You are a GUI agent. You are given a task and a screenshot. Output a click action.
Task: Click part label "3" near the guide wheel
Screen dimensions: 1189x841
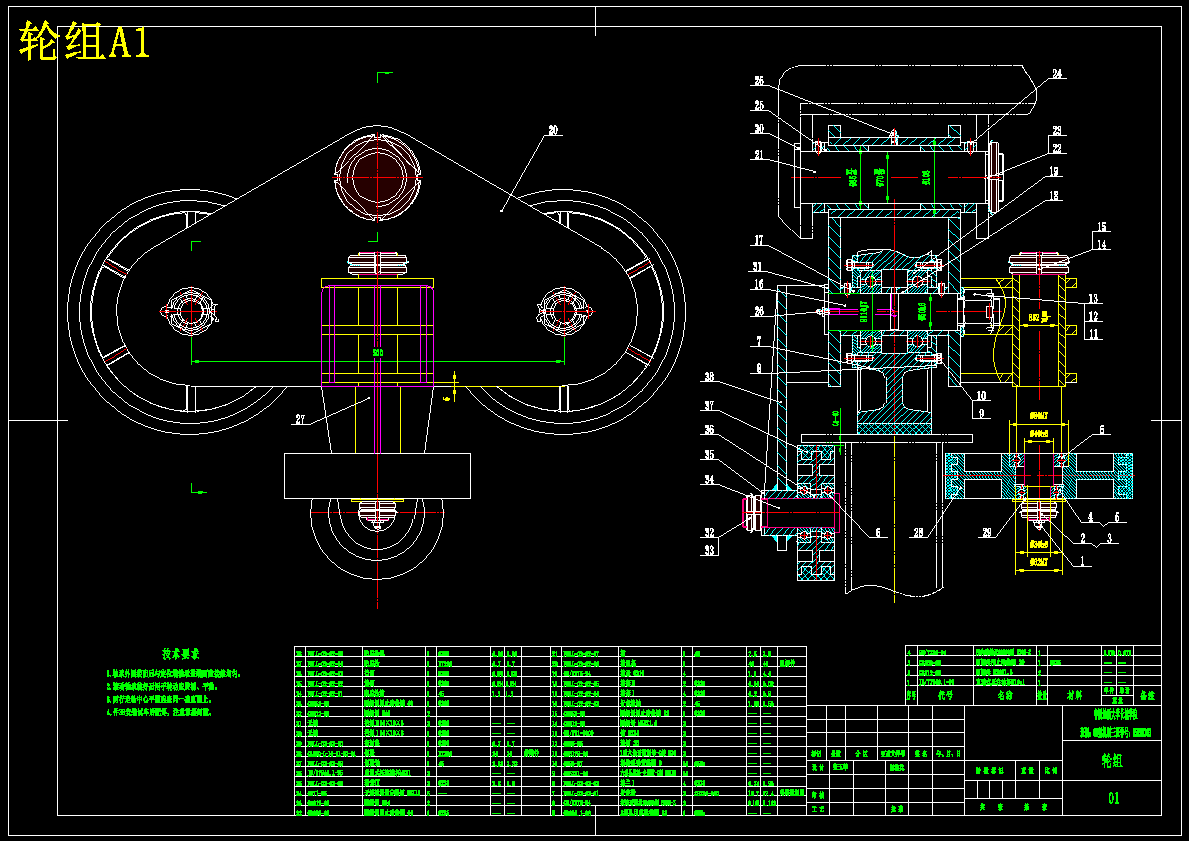coord(1109,538)
